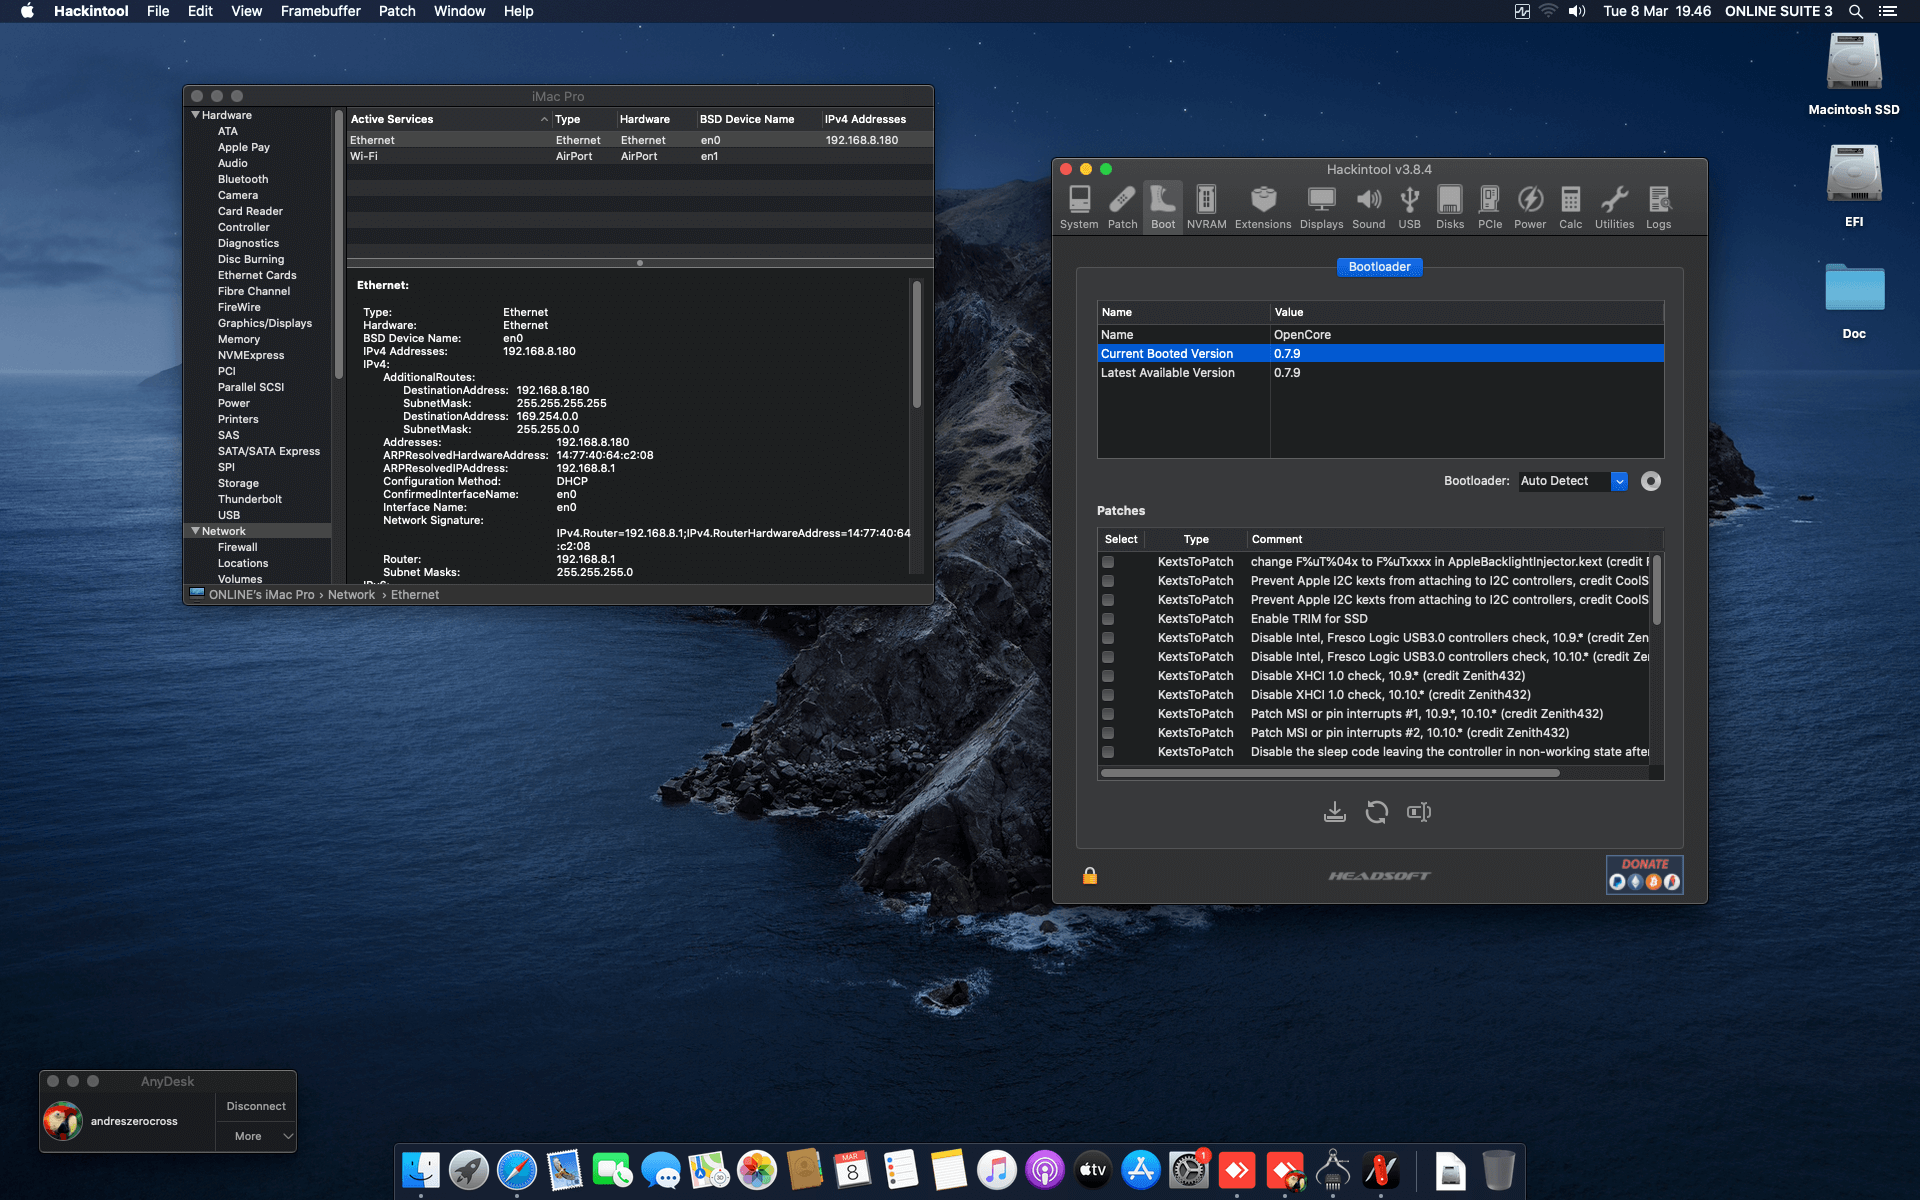This screenshot has width=1920, height=1200.
Task: Click Disconnect in the AnyDesk window
Action: tap(255, 1106)
